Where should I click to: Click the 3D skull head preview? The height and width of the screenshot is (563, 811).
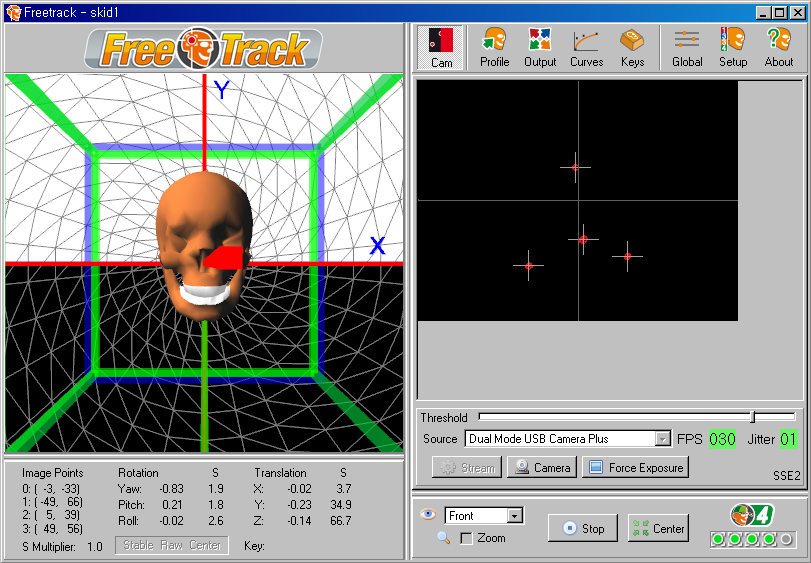203,243
